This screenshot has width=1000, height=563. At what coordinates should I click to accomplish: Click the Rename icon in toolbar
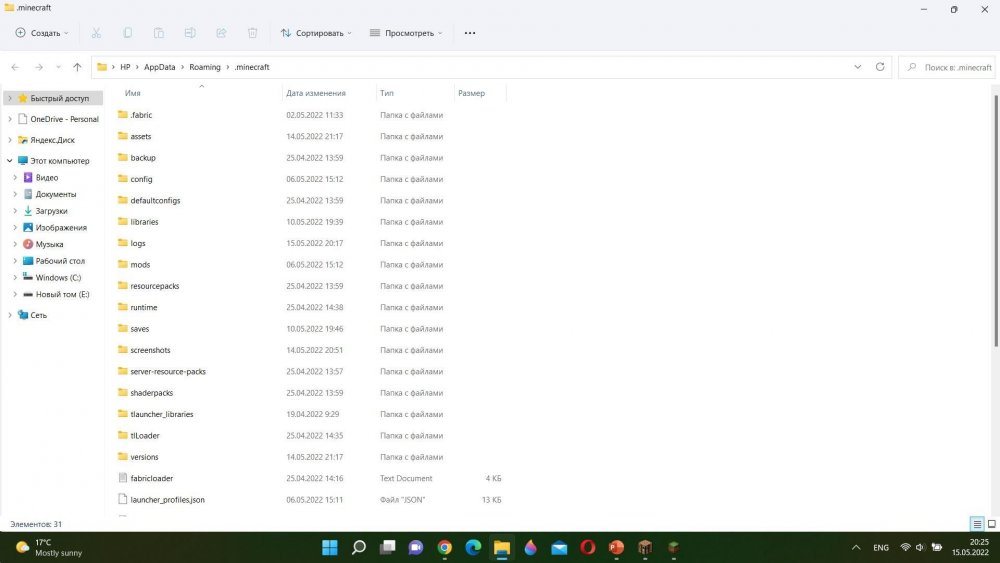click(190, 33)
